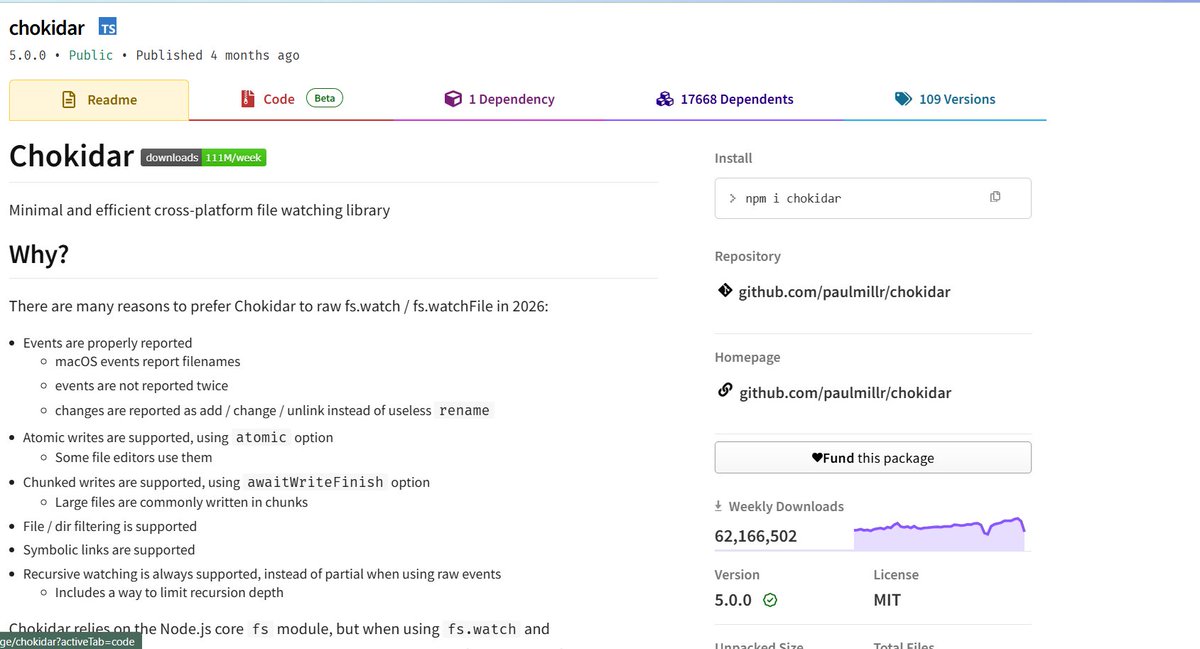The width and height of the screenshot is (1200, 649).
Task: Click the Install section label
Action: 733,158
